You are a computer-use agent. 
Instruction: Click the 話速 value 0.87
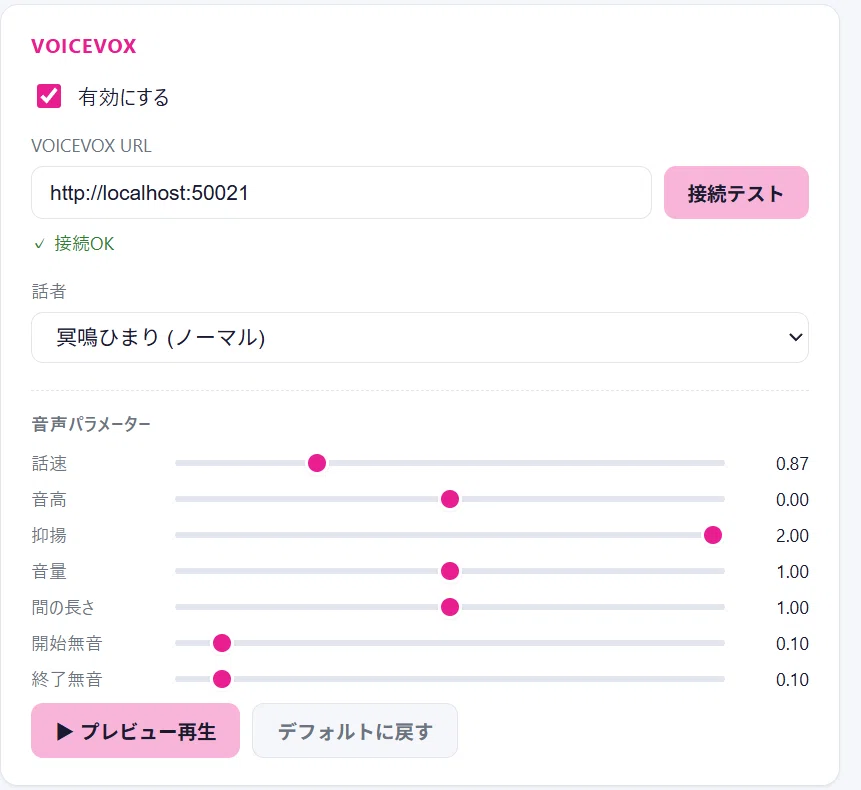[x=792, y=463]
